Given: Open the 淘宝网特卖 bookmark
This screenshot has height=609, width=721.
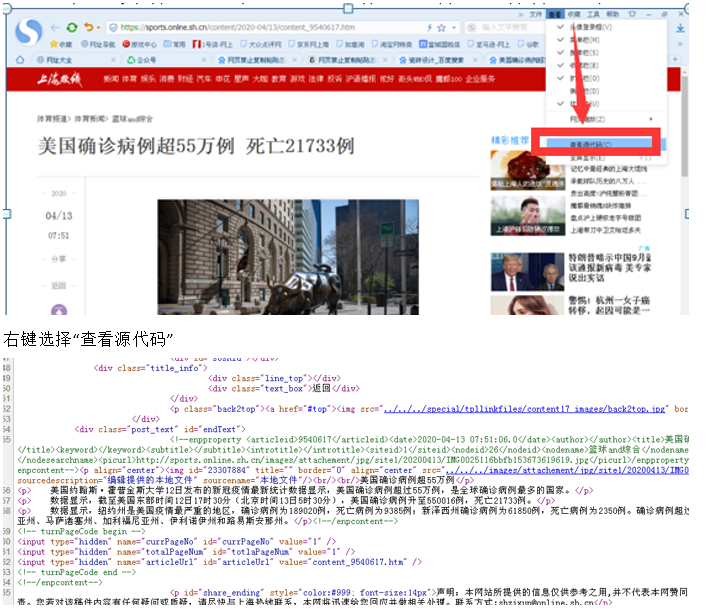Looking at the screenshot, I should (392, 44).
